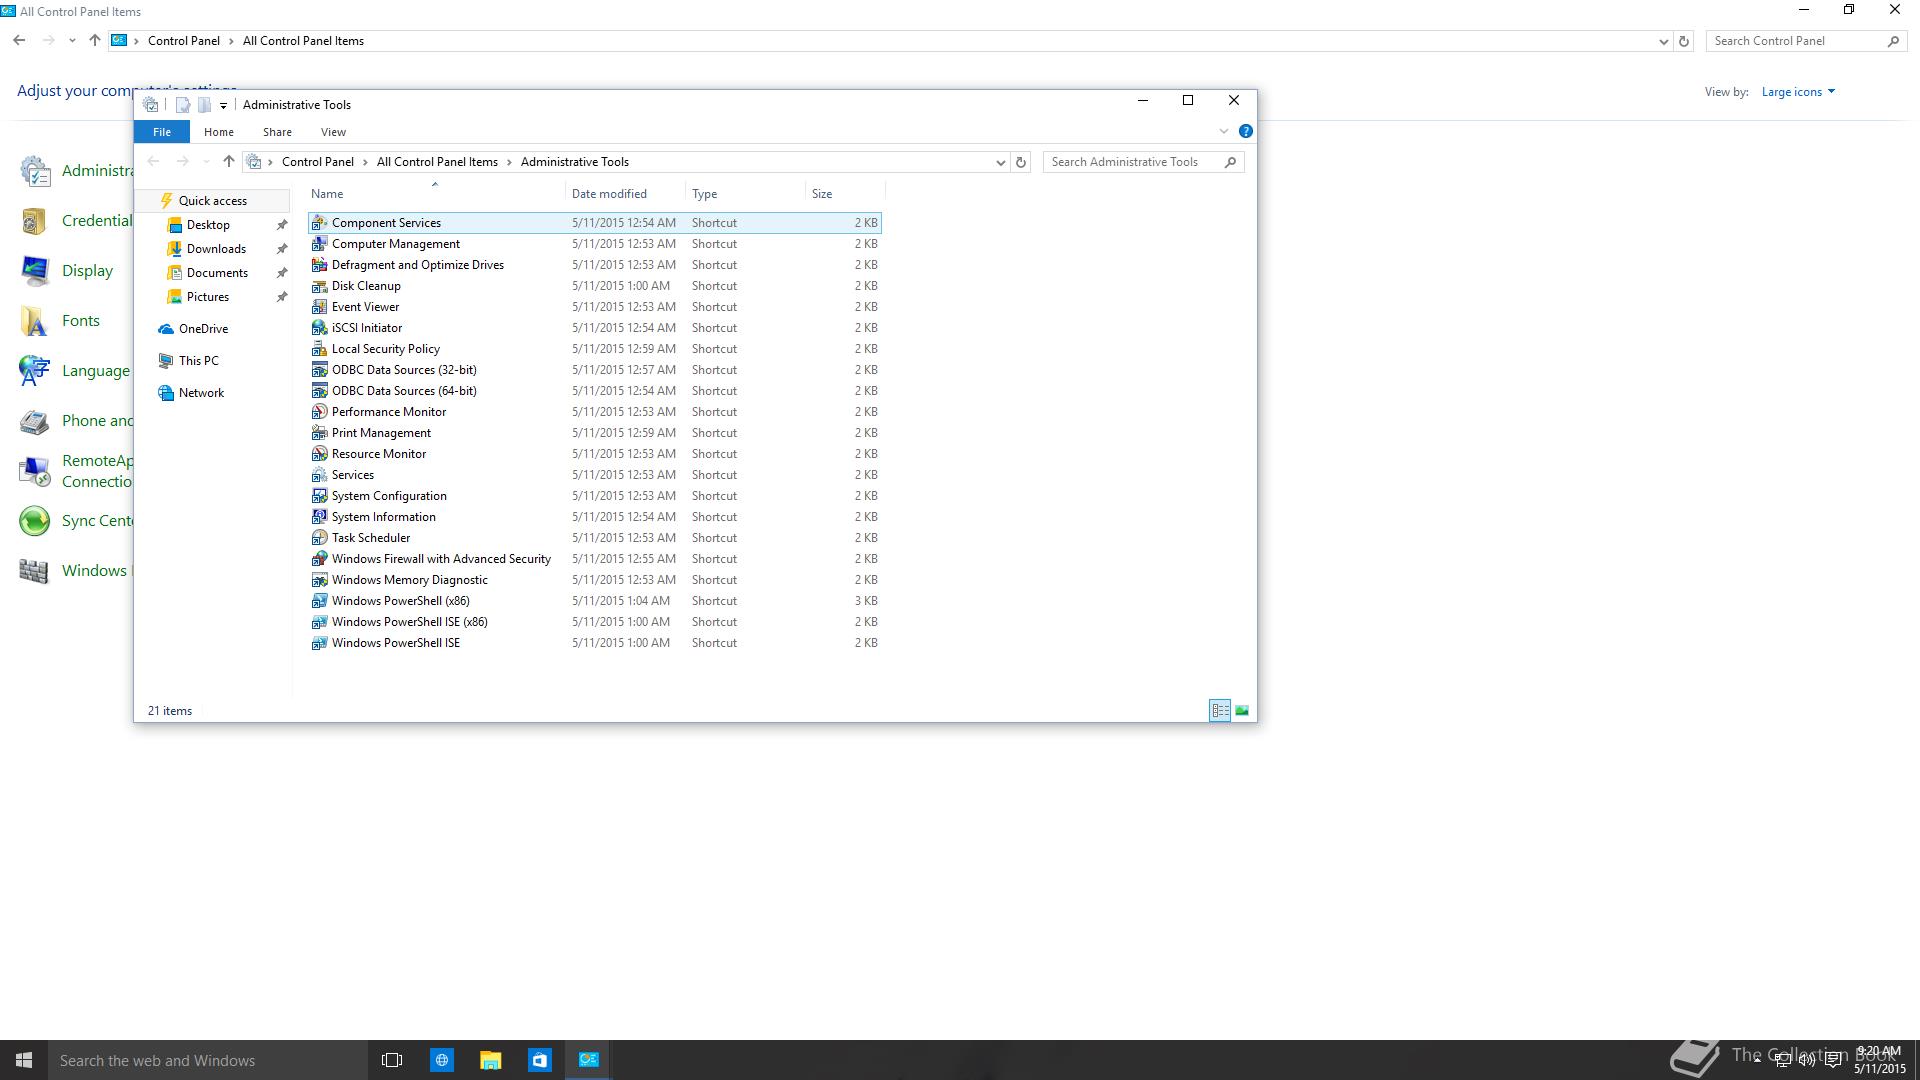Image resolution: width=1920 pixels, height=1080 pixels.
Task: Open the Share ribbon tab
Action: pos(277,132)
